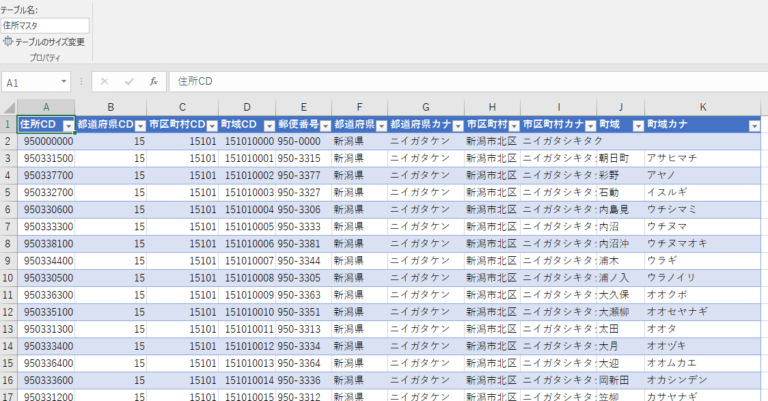
Task: Click cell 950-0000 in row 2
Action: click(x=304, y=141)
